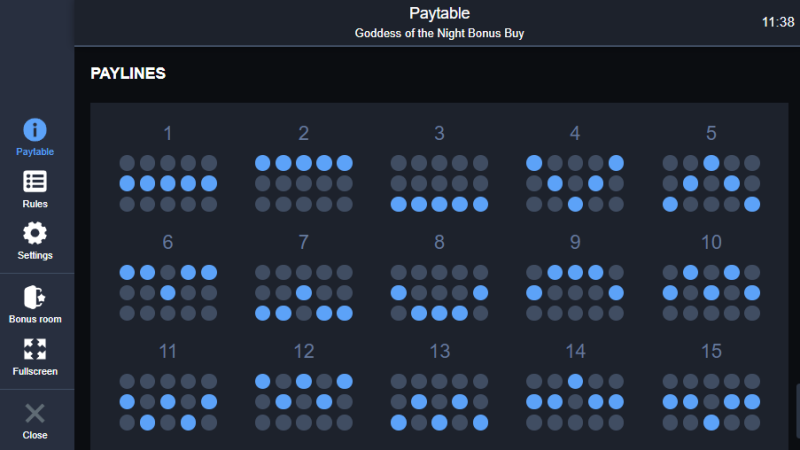Select payline 1 diagram
The image size is (800, 450).
coord(168,184)
